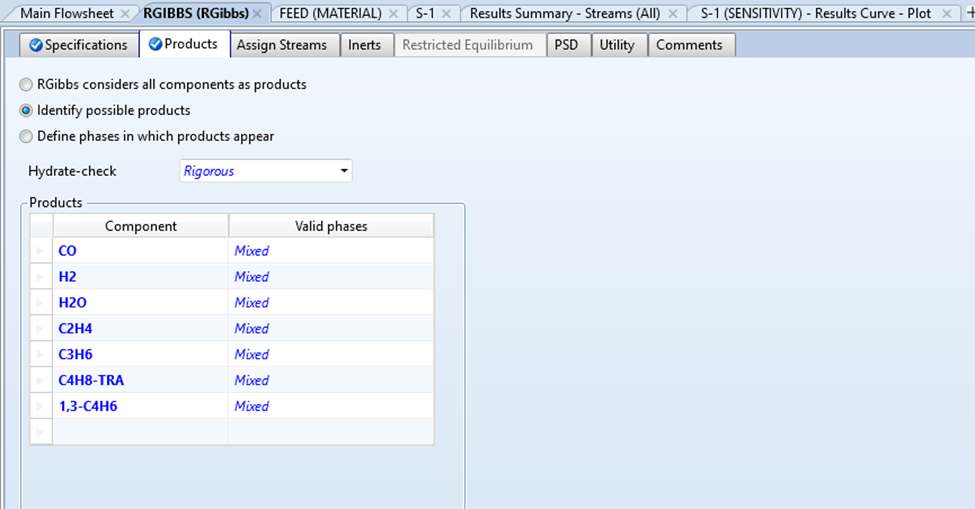Select Define phases in which products appear
The height and width of the screenshot is (509, 975).
[x=26, y=137]
